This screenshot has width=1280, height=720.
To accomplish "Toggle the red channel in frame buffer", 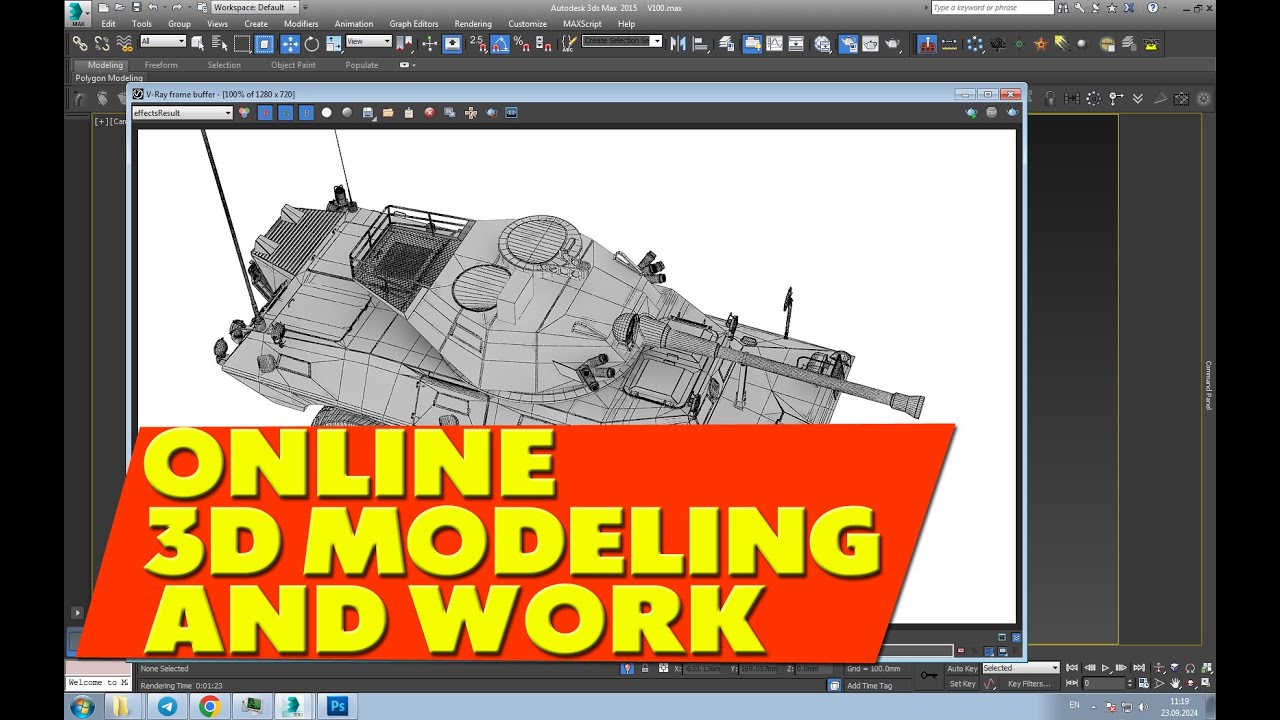I will (x=265, y=113).
